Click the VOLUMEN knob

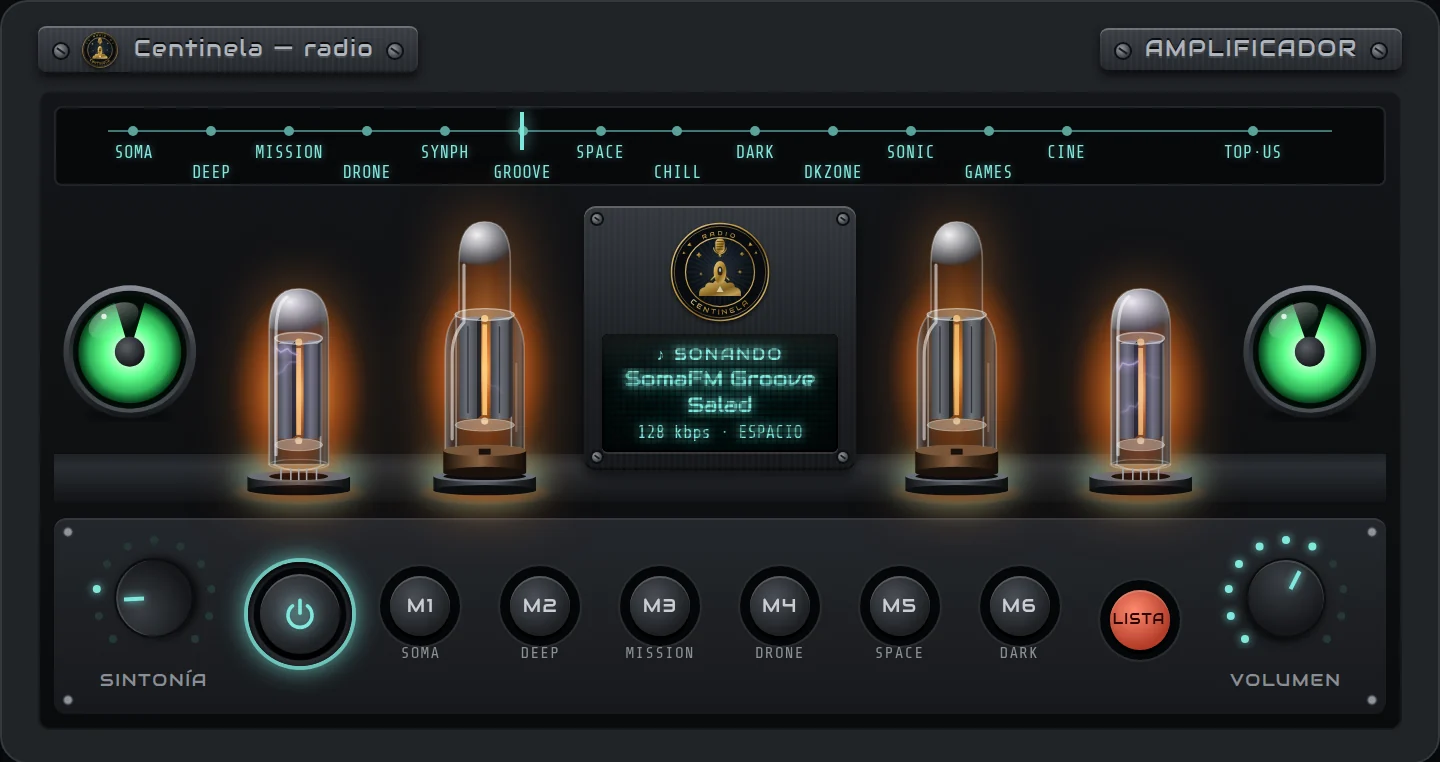coord(1286,599)
